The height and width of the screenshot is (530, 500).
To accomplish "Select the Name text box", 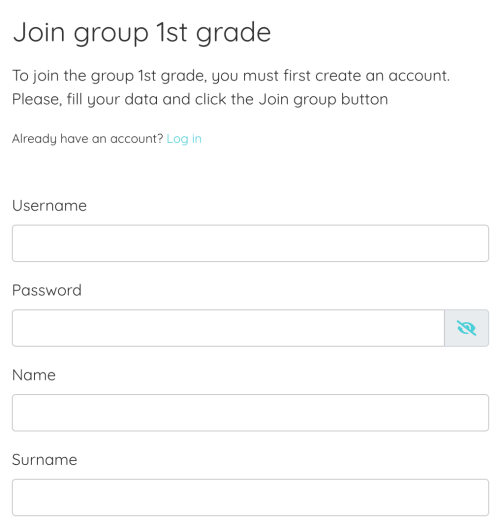I will tap(250, 413).
